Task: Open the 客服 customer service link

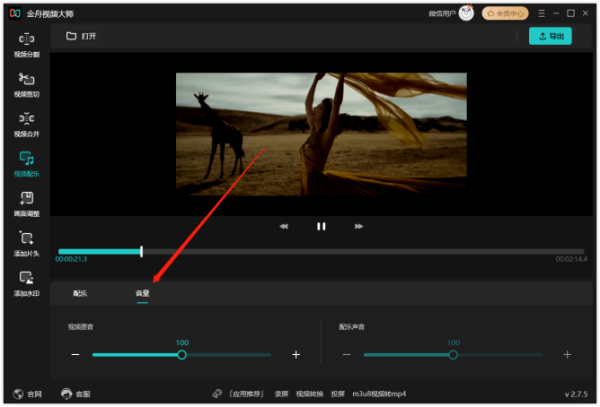Action: [76, 394]
